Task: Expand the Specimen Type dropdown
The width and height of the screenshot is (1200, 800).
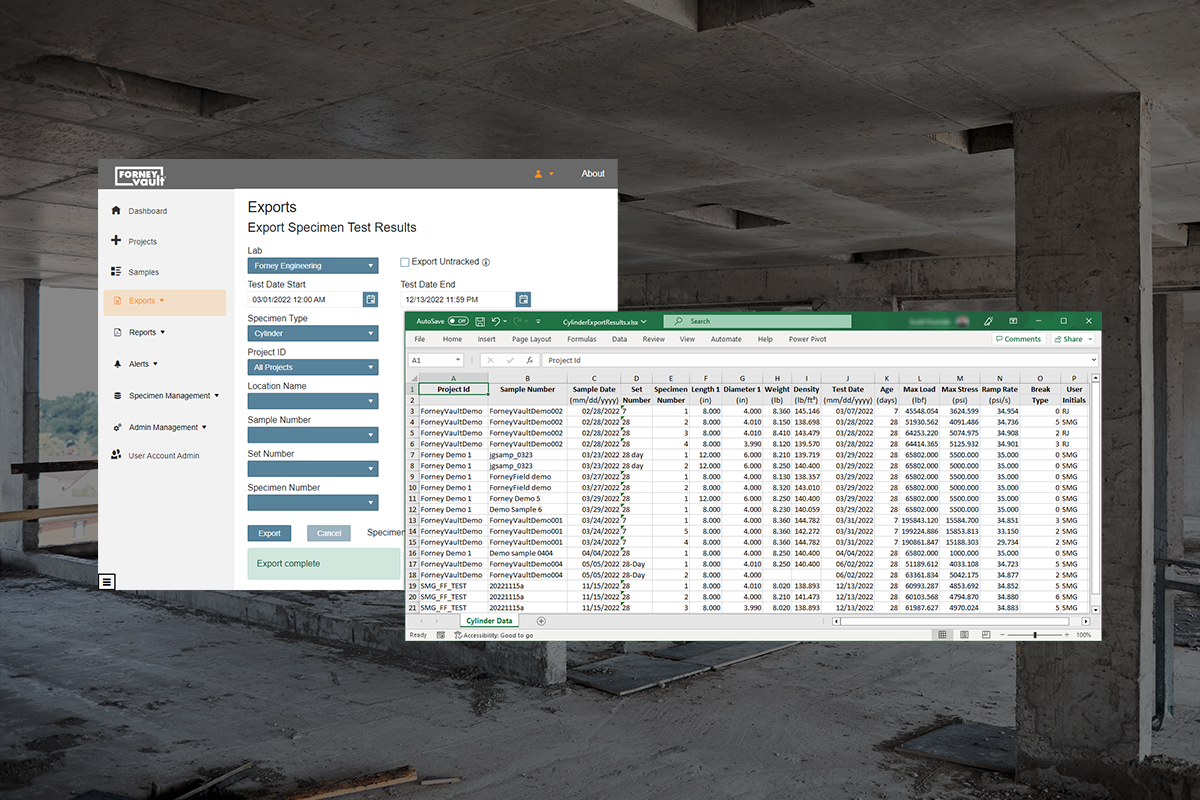Action: (313, 333)
